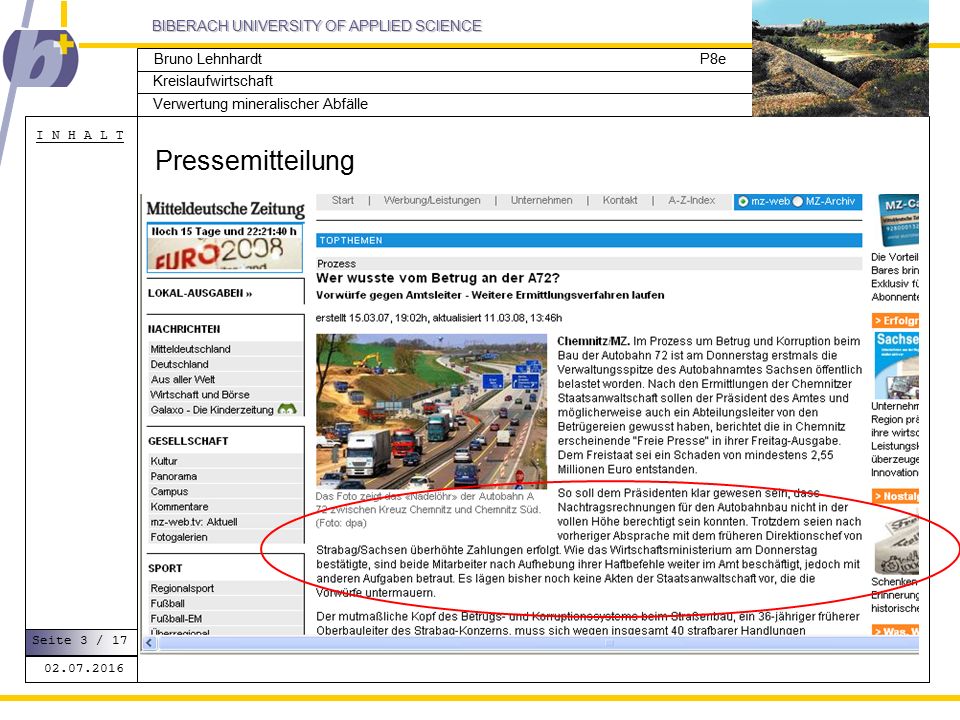Screen dimensions: 960x720
Task: Click the date '02.07.2016'
Action: (84, 668)
